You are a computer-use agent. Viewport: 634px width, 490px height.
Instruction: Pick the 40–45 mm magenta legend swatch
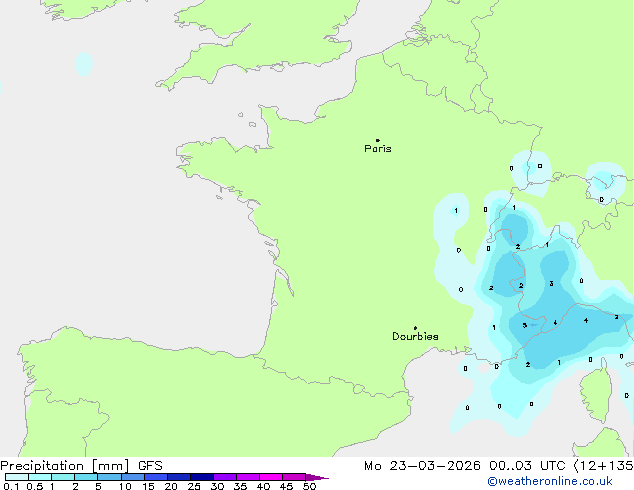click(x=271, y=477)
